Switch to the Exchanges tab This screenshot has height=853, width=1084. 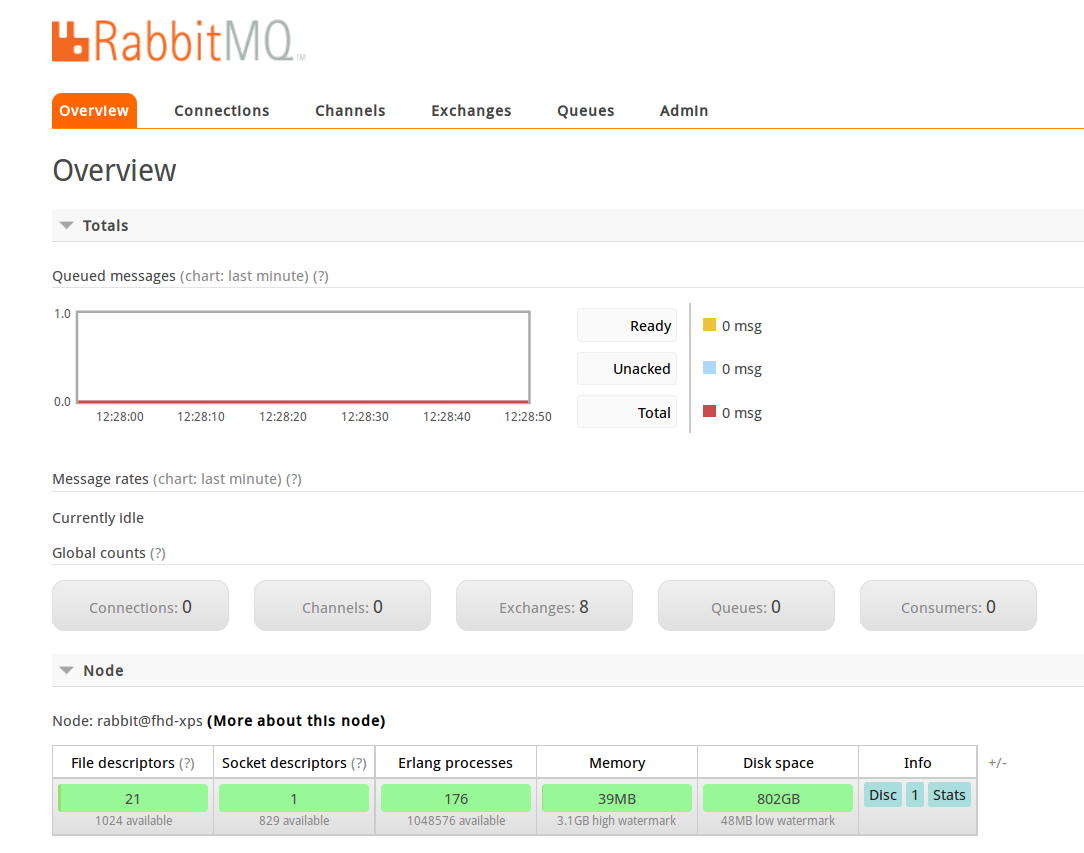471,110
